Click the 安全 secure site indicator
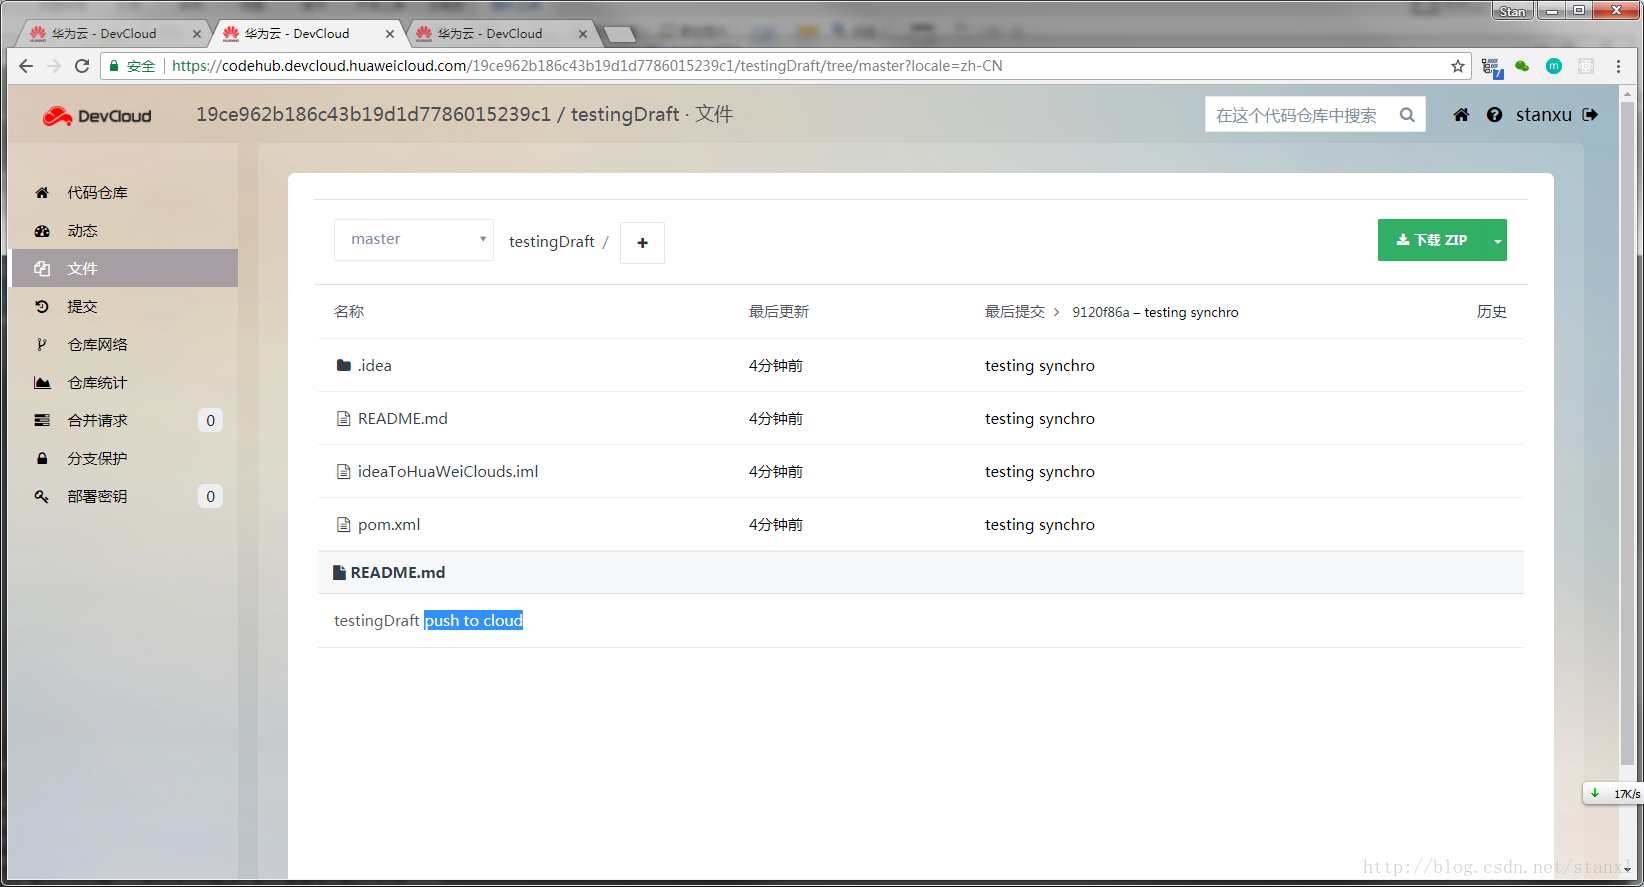This screenshot has height=887, width=1644. coord(132,66)
